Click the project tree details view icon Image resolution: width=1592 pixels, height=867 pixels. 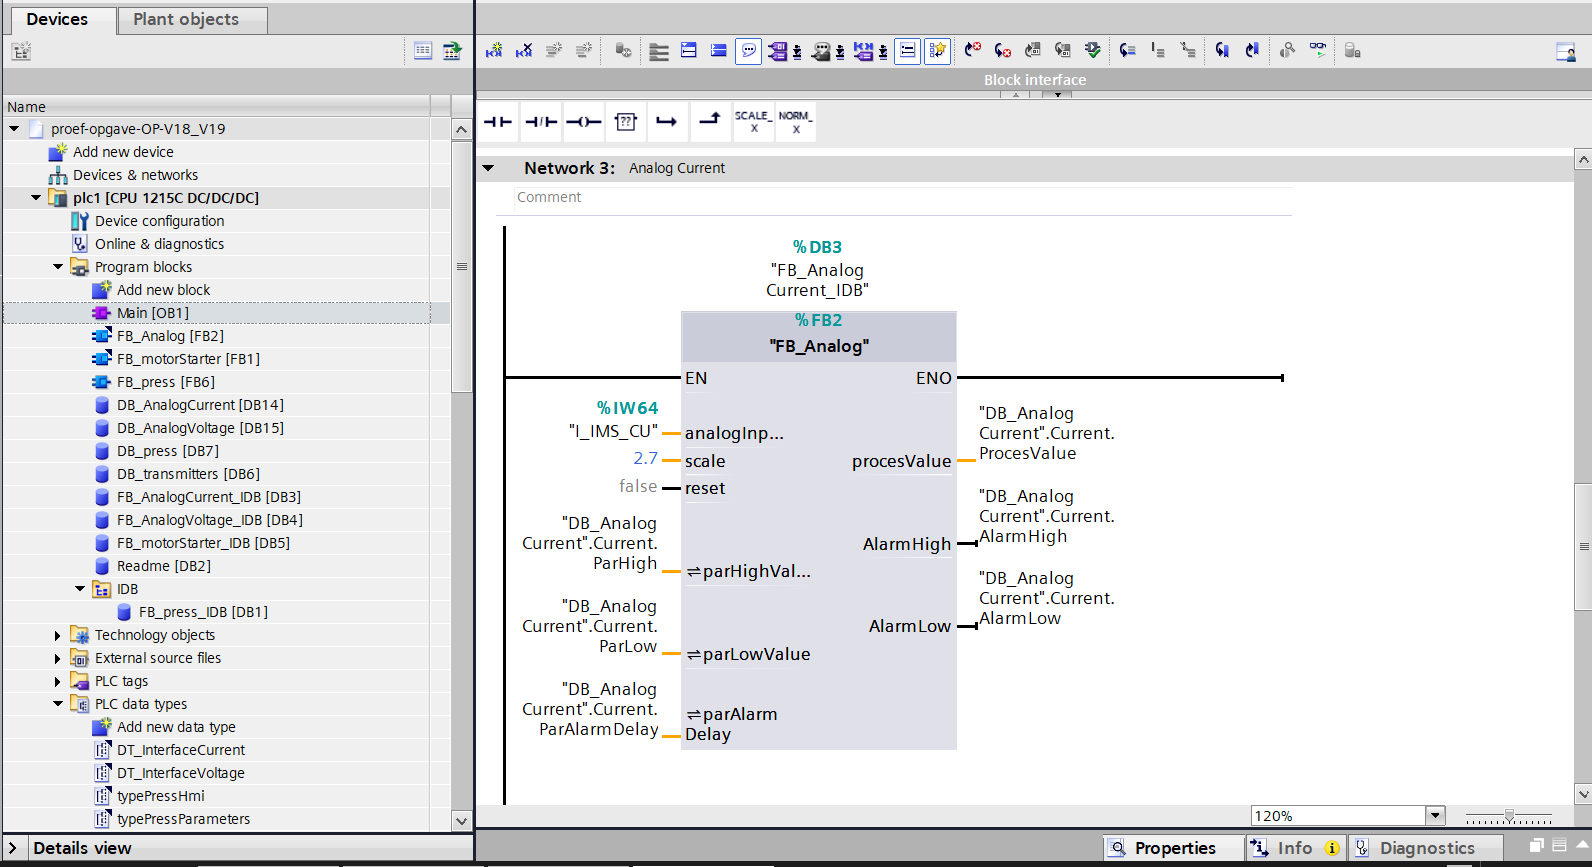tap(423, 50)
